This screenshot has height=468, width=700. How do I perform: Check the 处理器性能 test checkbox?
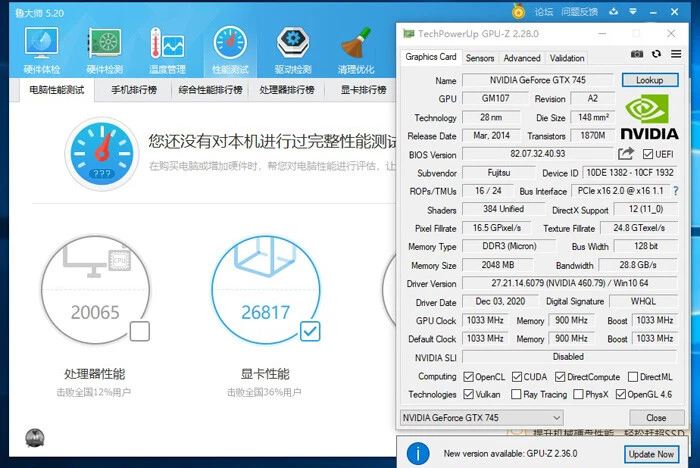(x=140, y=331)
